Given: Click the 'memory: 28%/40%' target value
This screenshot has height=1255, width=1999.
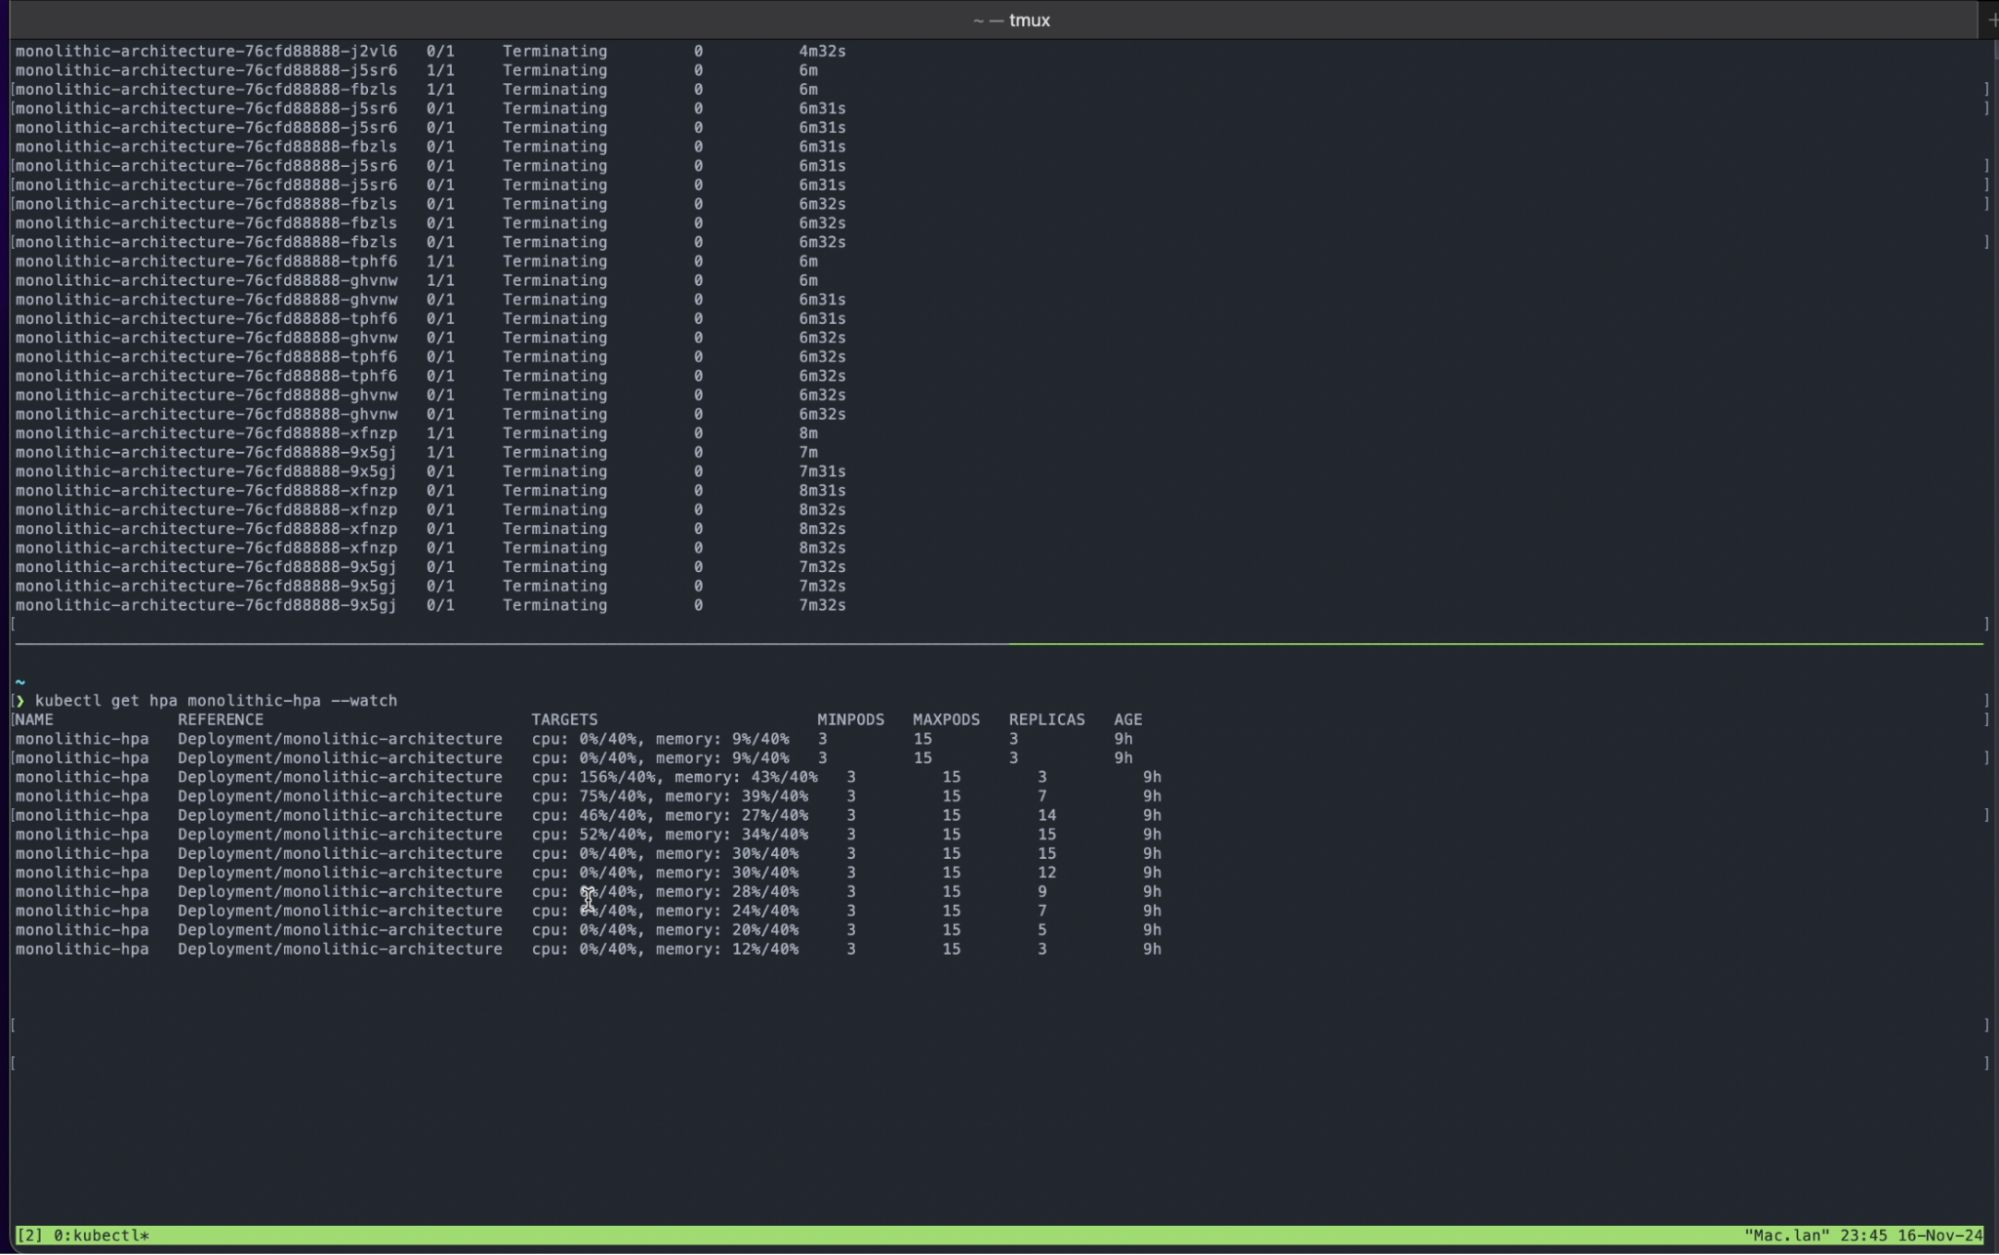Looking at the screenshot, I should 727,891.
